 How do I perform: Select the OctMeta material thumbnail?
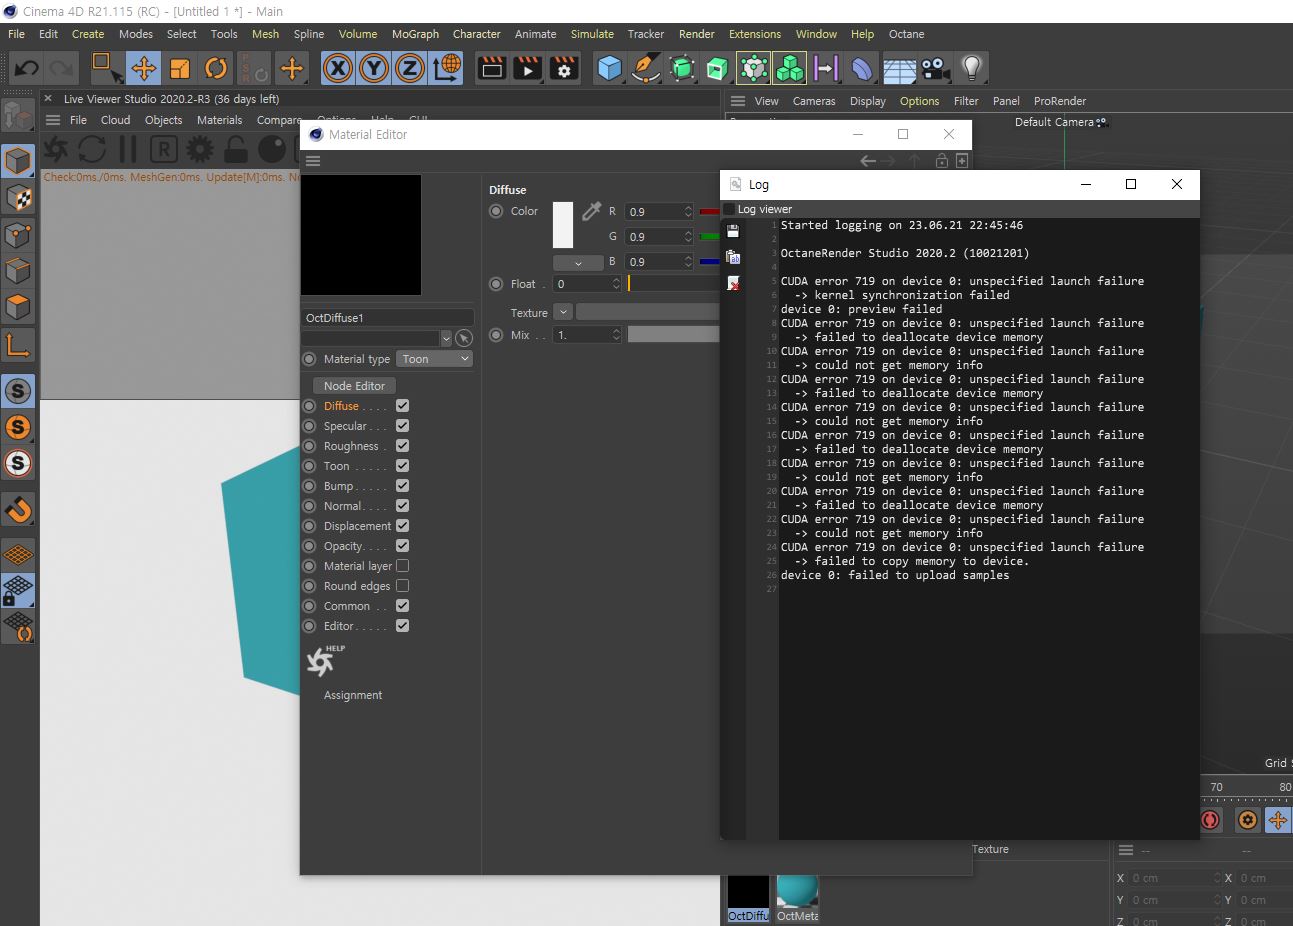click(x=797, y=898)
